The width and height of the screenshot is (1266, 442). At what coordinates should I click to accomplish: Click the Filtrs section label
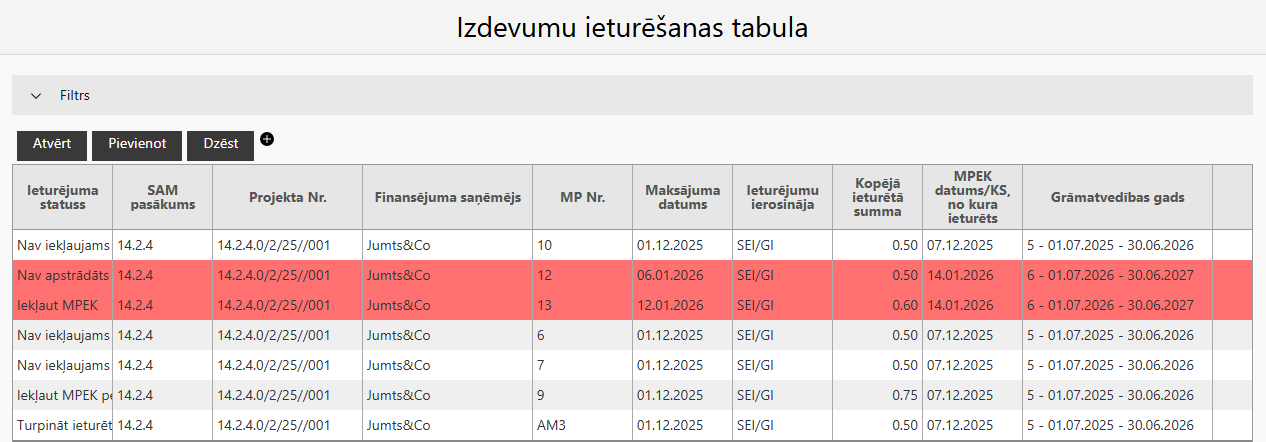pos(75,96)
